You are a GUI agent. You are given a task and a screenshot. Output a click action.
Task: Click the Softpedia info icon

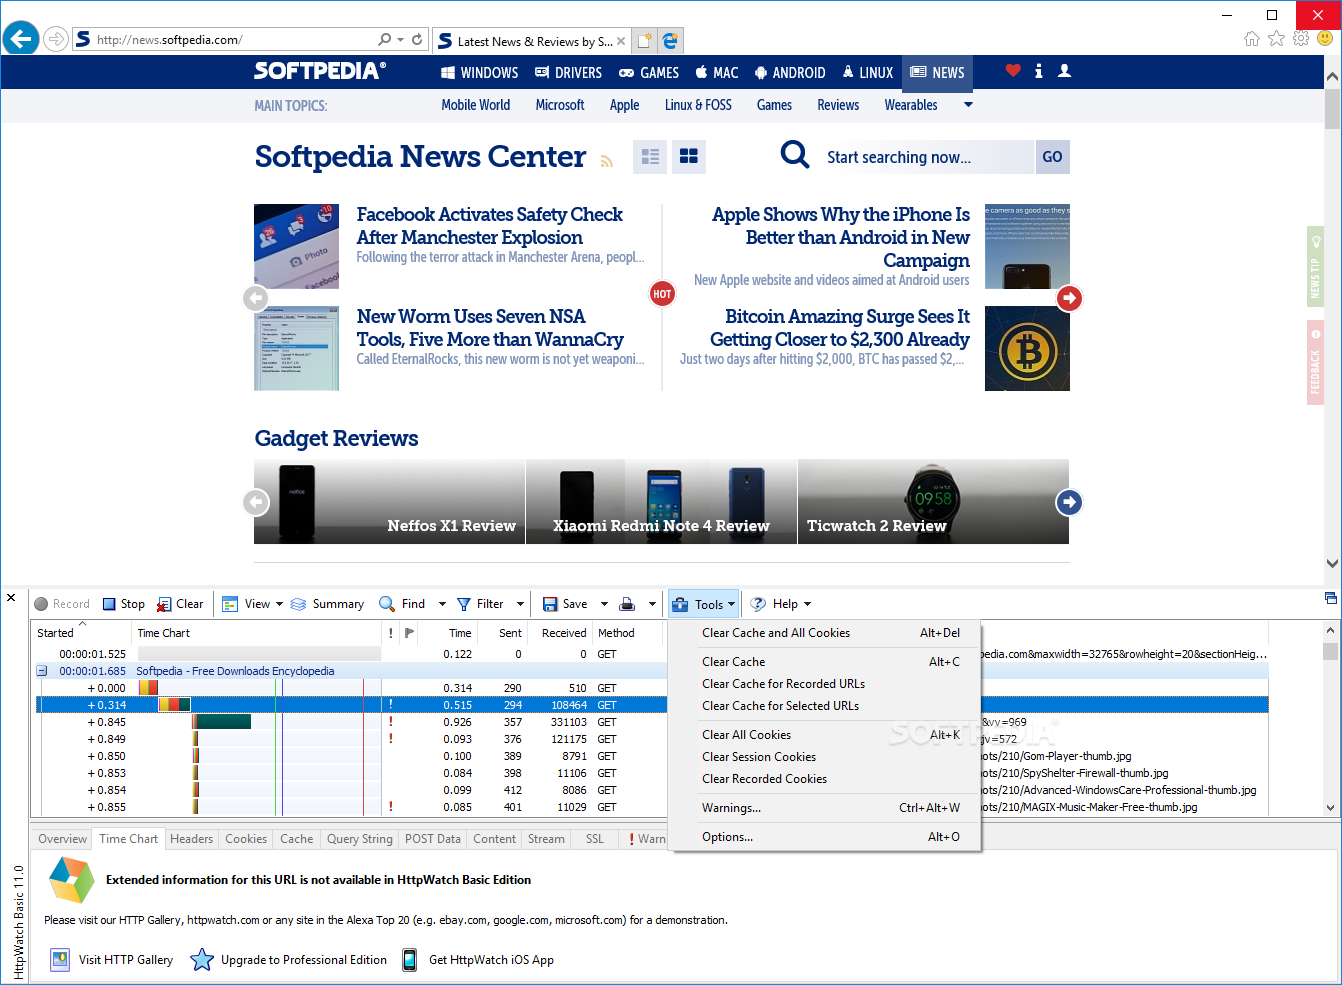coord(1039,71)
